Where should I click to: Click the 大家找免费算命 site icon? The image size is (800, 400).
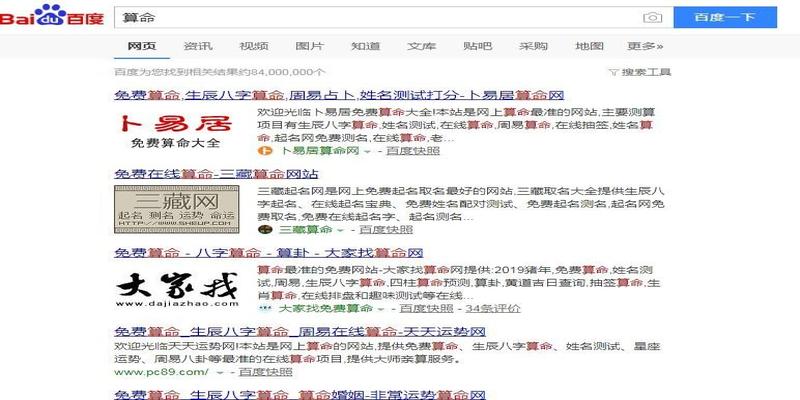point(264,308)
